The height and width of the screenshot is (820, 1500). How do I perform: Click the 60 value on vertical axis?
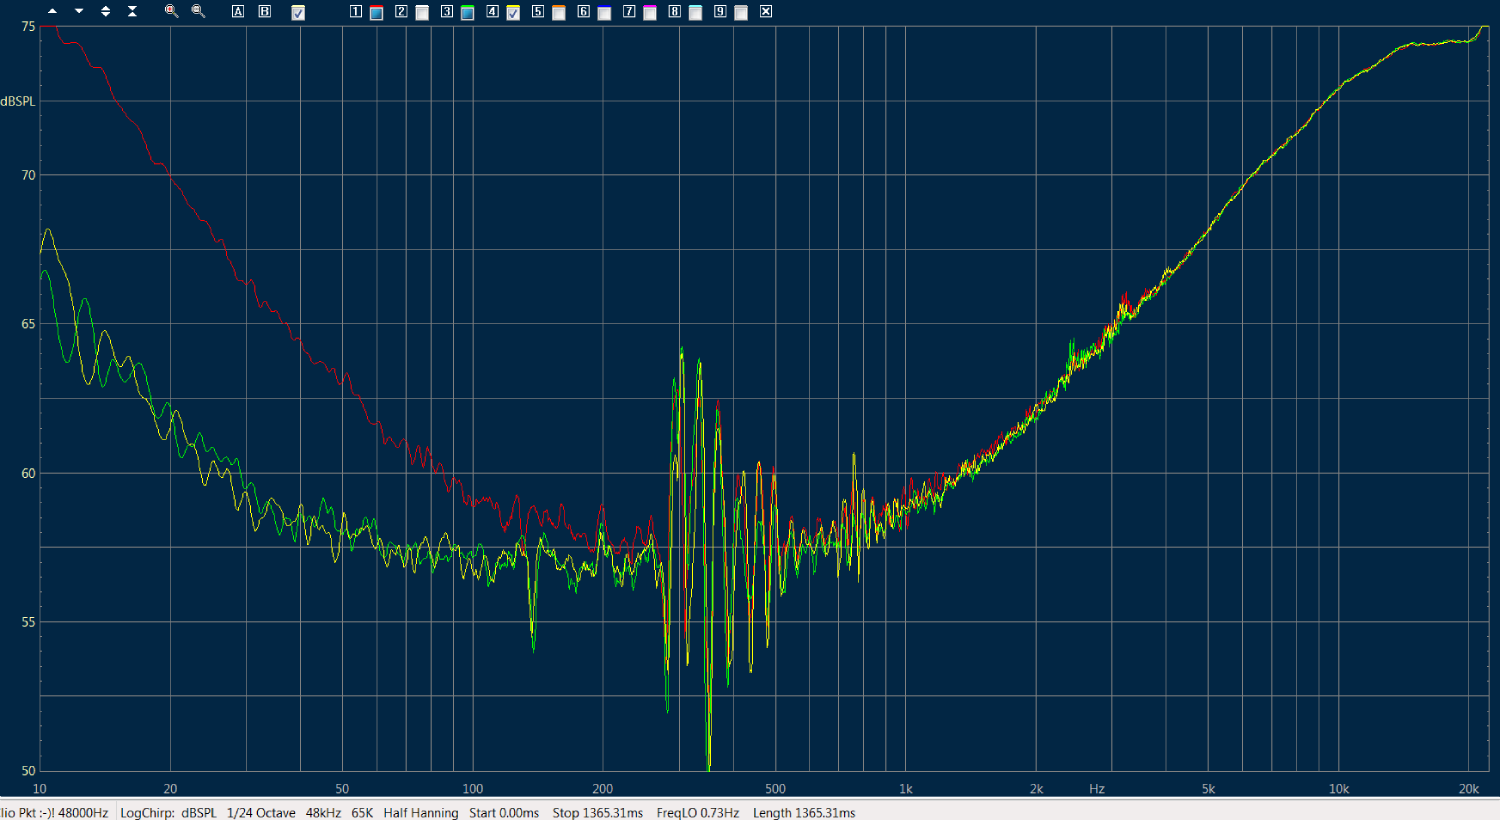coord(28,473)
